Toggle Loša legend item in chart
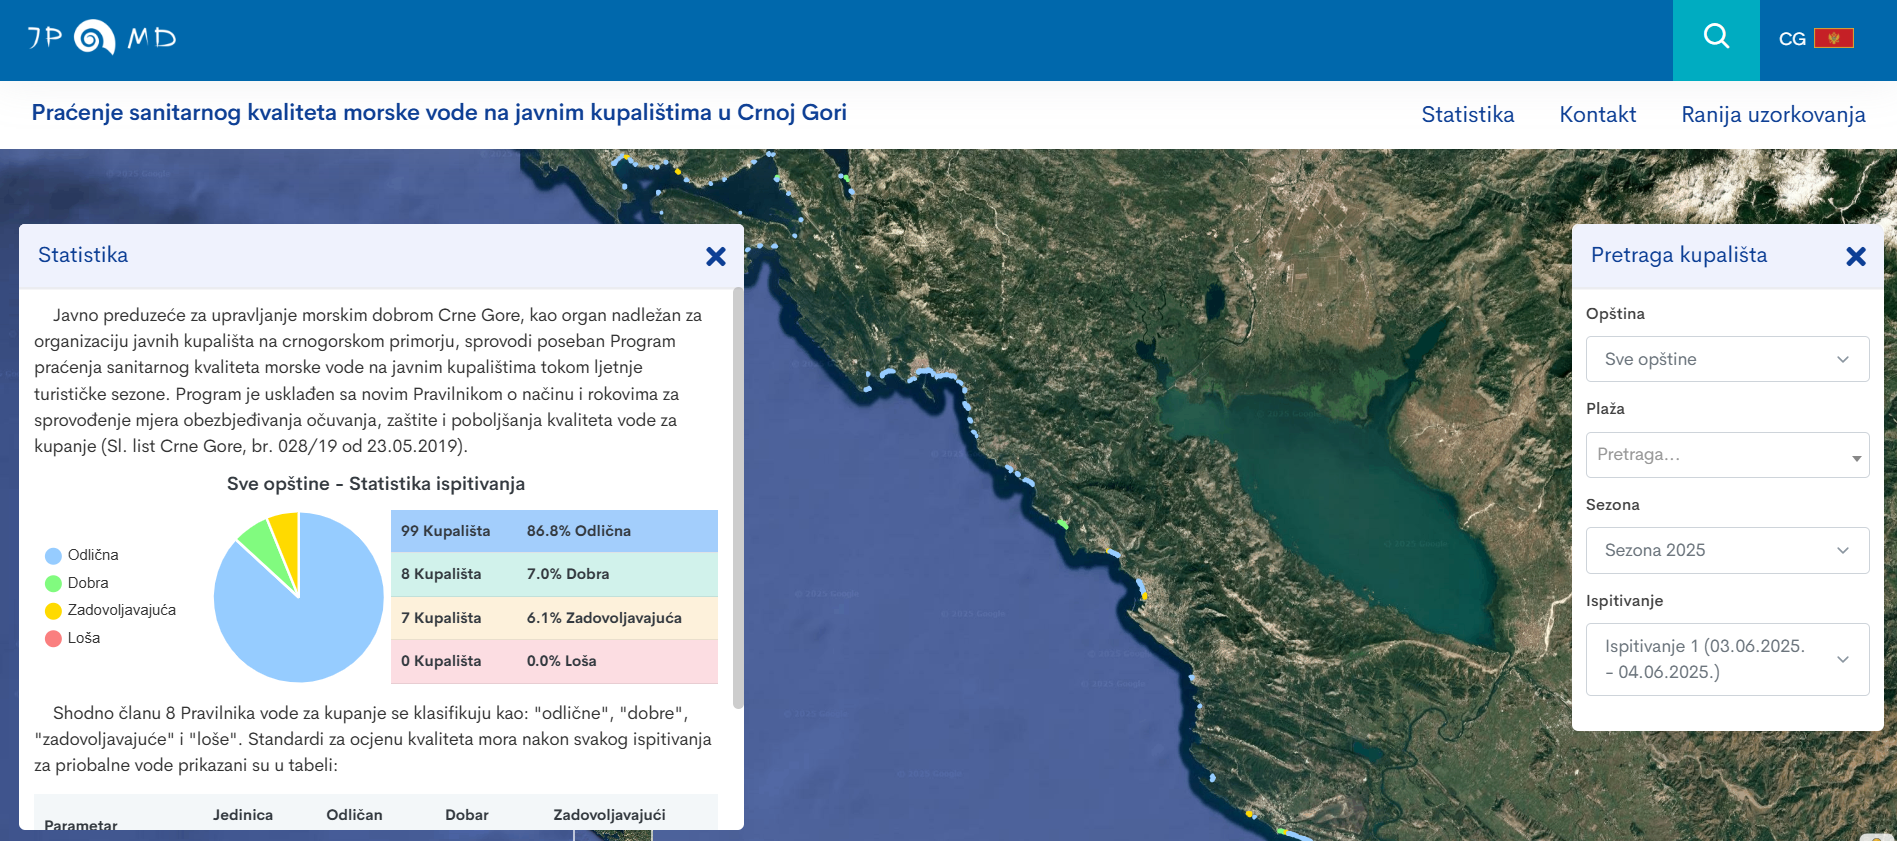 pos(73,638)
